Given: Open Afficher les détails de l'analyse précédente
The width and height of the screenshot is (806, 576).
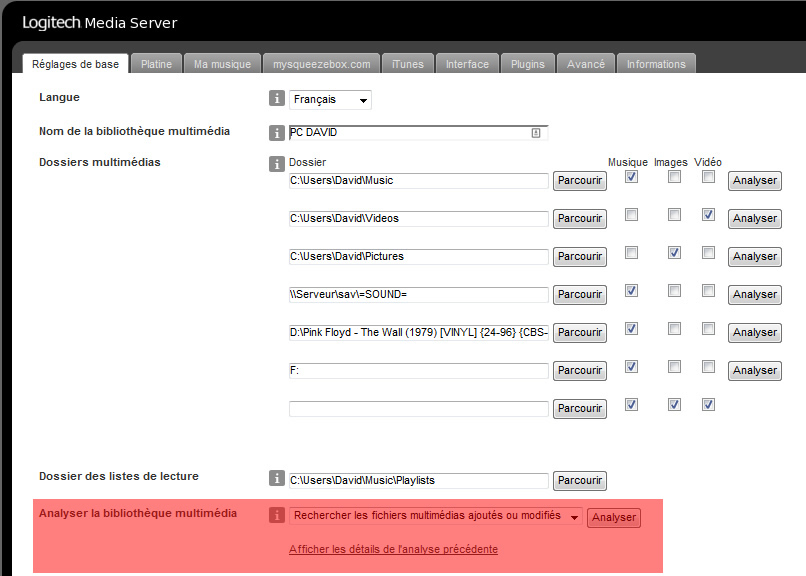Looking at the screenshot, I should 394,549.
